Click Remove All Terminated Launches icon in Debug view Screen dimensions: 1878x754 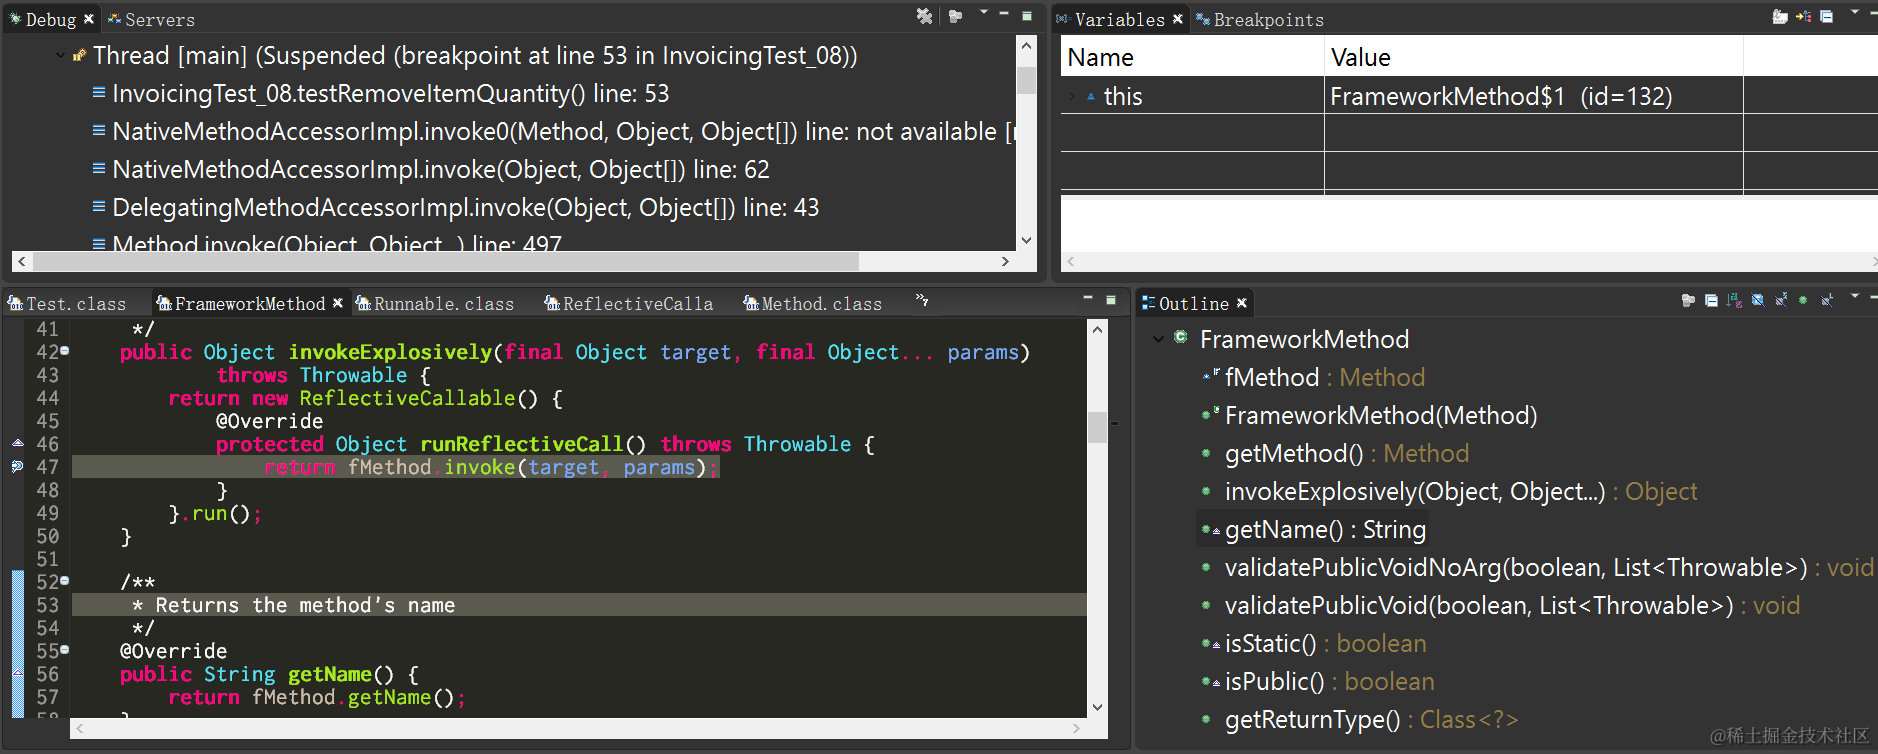coord(924,16)
